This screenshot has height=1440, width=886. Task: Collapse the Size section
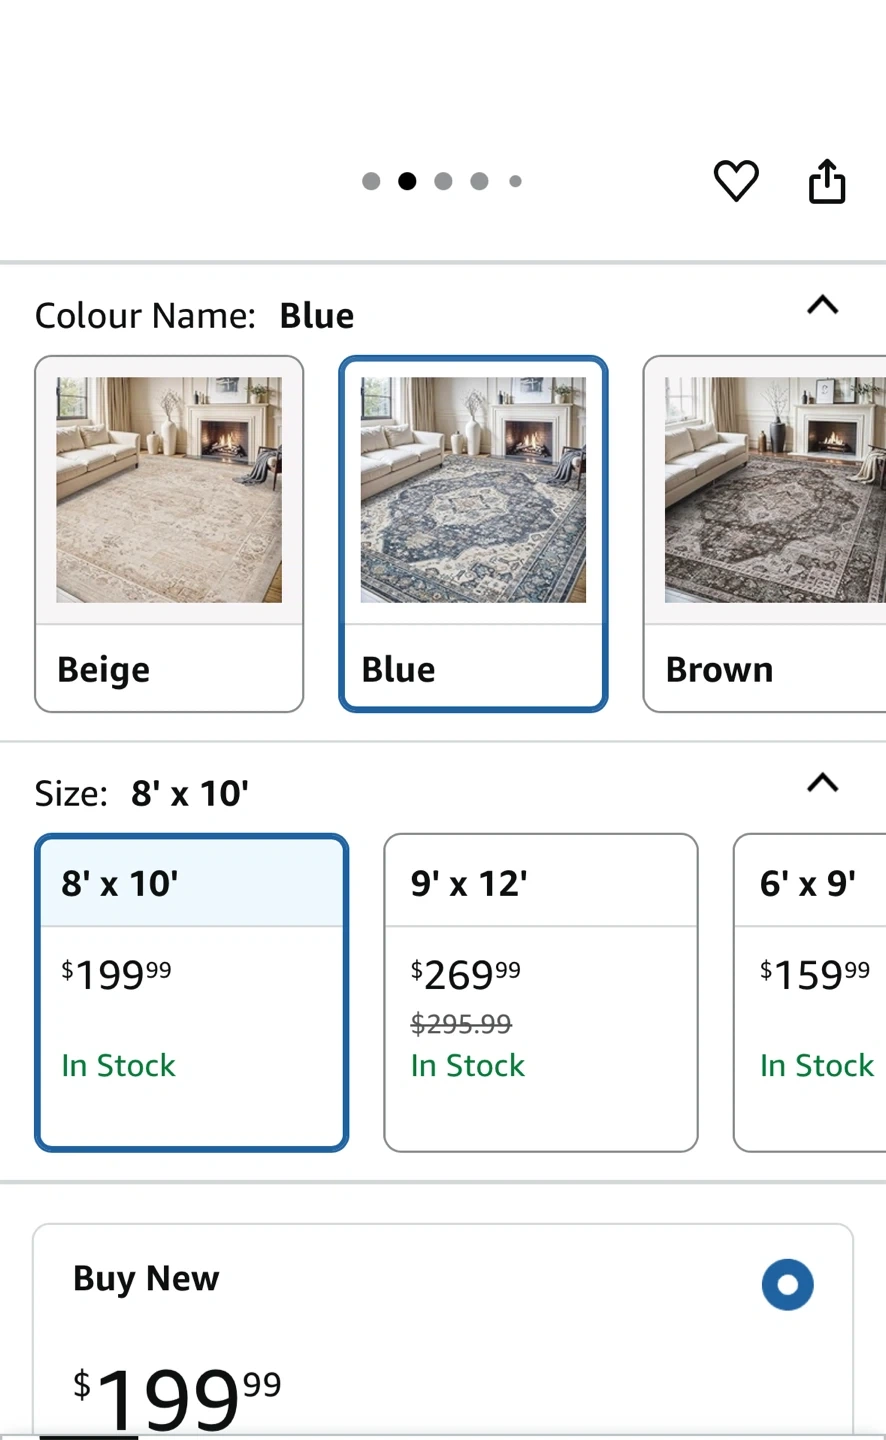pyautogui.click(x=822, y=783)
